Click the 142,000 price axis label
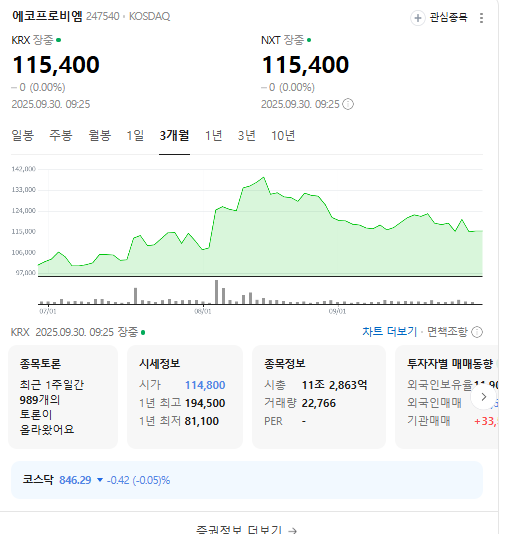 coord(23,169)
